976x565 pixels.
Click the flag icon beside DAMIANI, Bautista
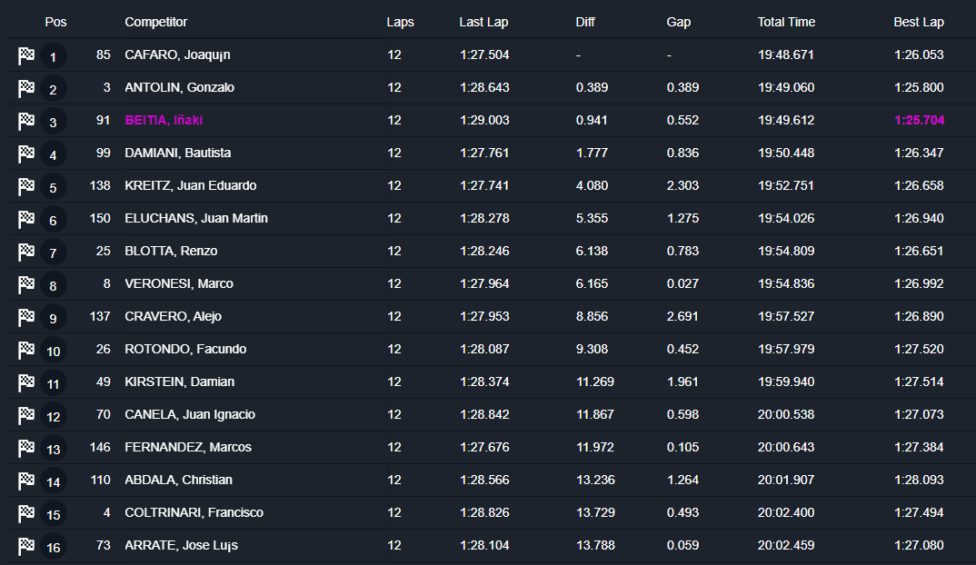[26, 154]
